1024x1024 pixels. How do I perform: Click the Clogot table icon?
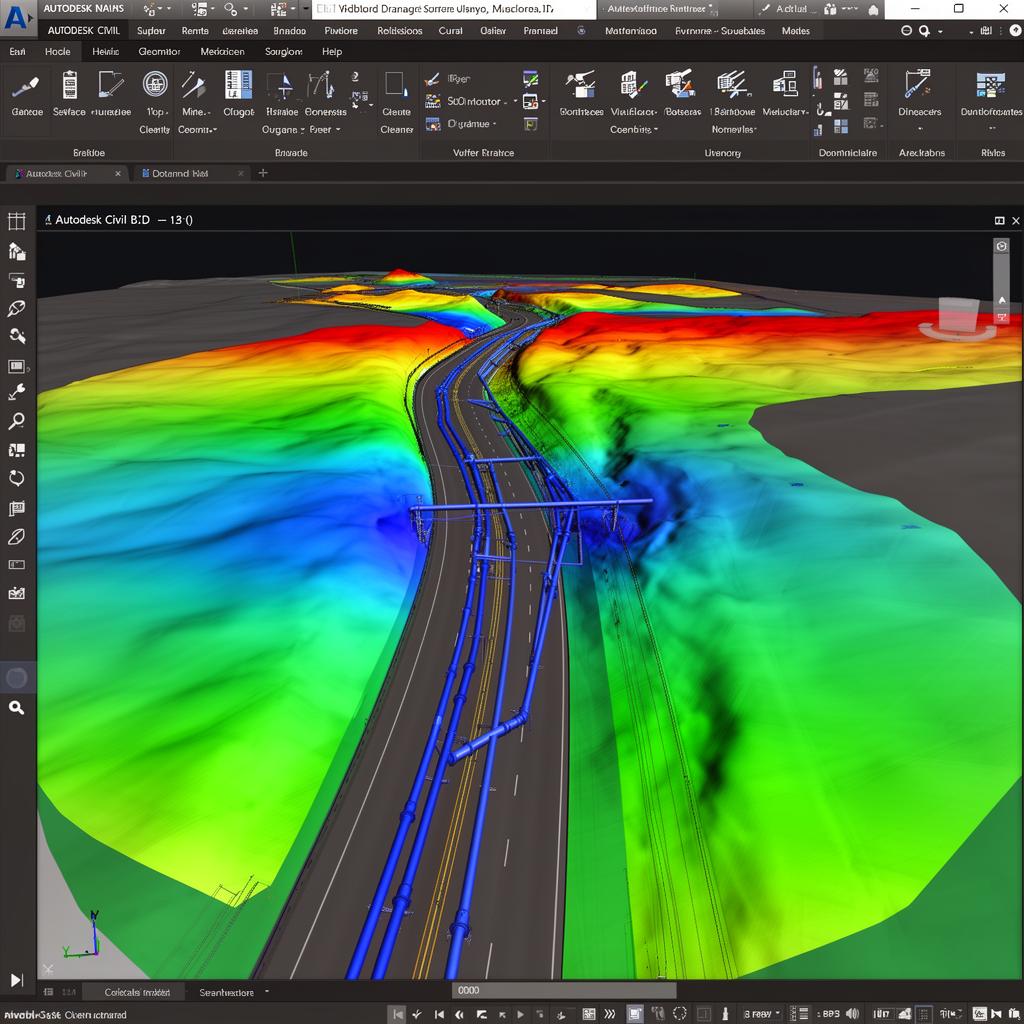[x=238, y=85]
